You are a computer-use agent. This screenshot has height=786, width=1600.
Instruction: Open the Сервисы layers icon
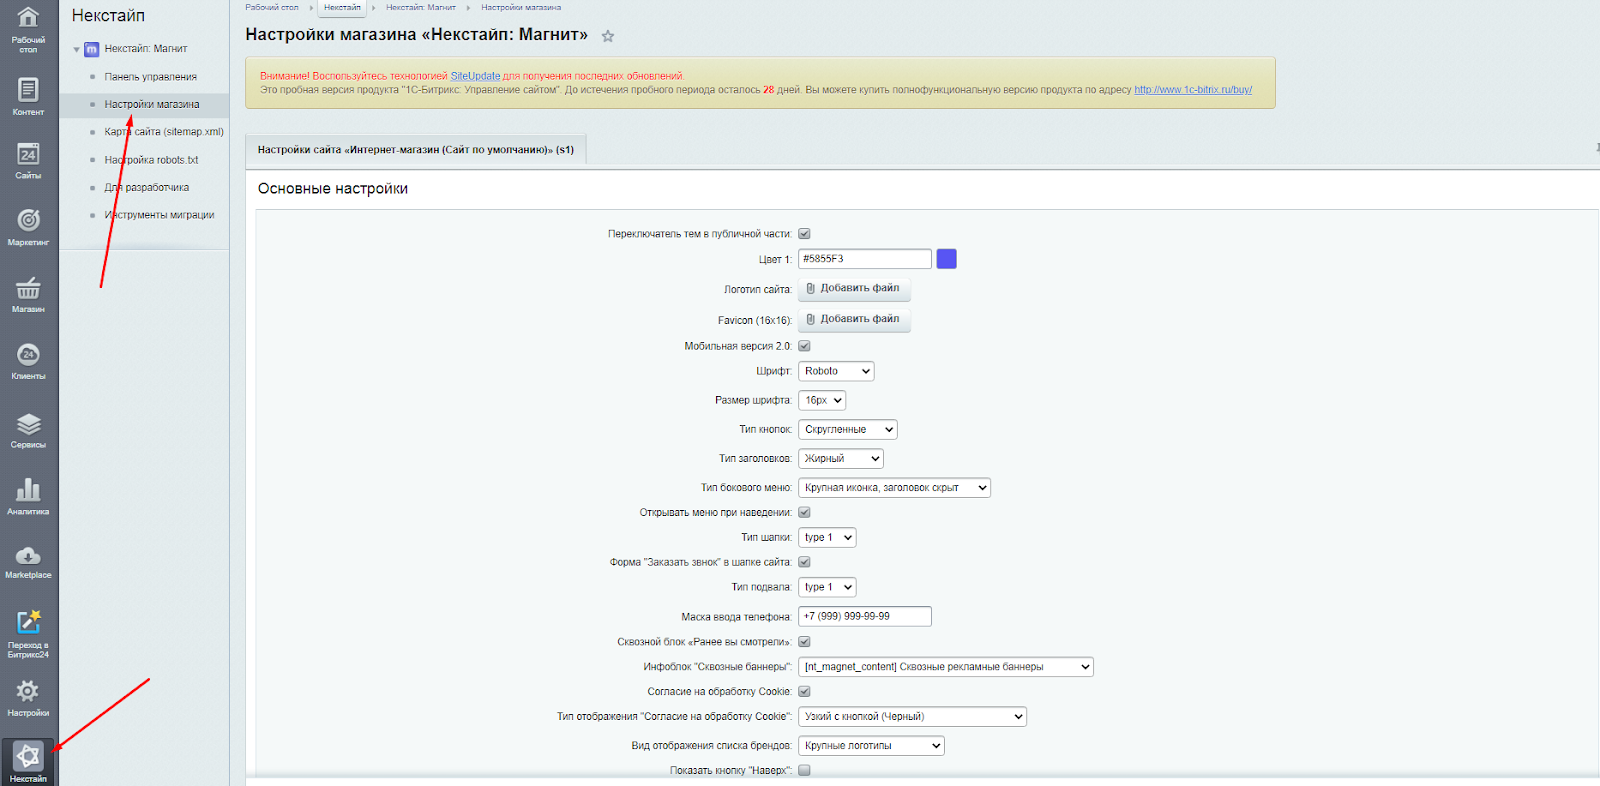point(28,424)
